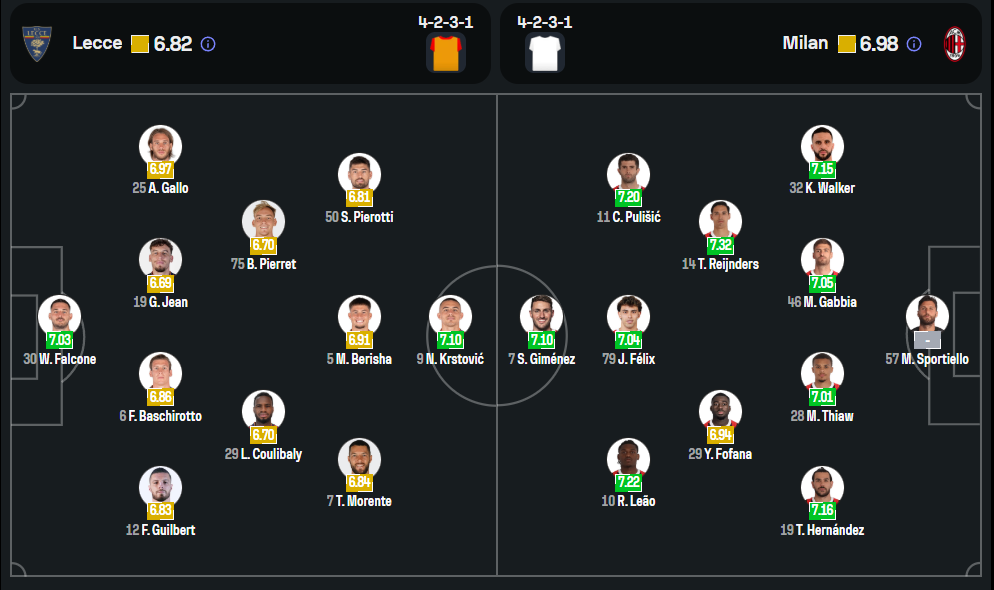The height and width of the screenshot is (590, 994).
Task: Click Milan's white kit shirt icon
Action: (x=545, y=53)
